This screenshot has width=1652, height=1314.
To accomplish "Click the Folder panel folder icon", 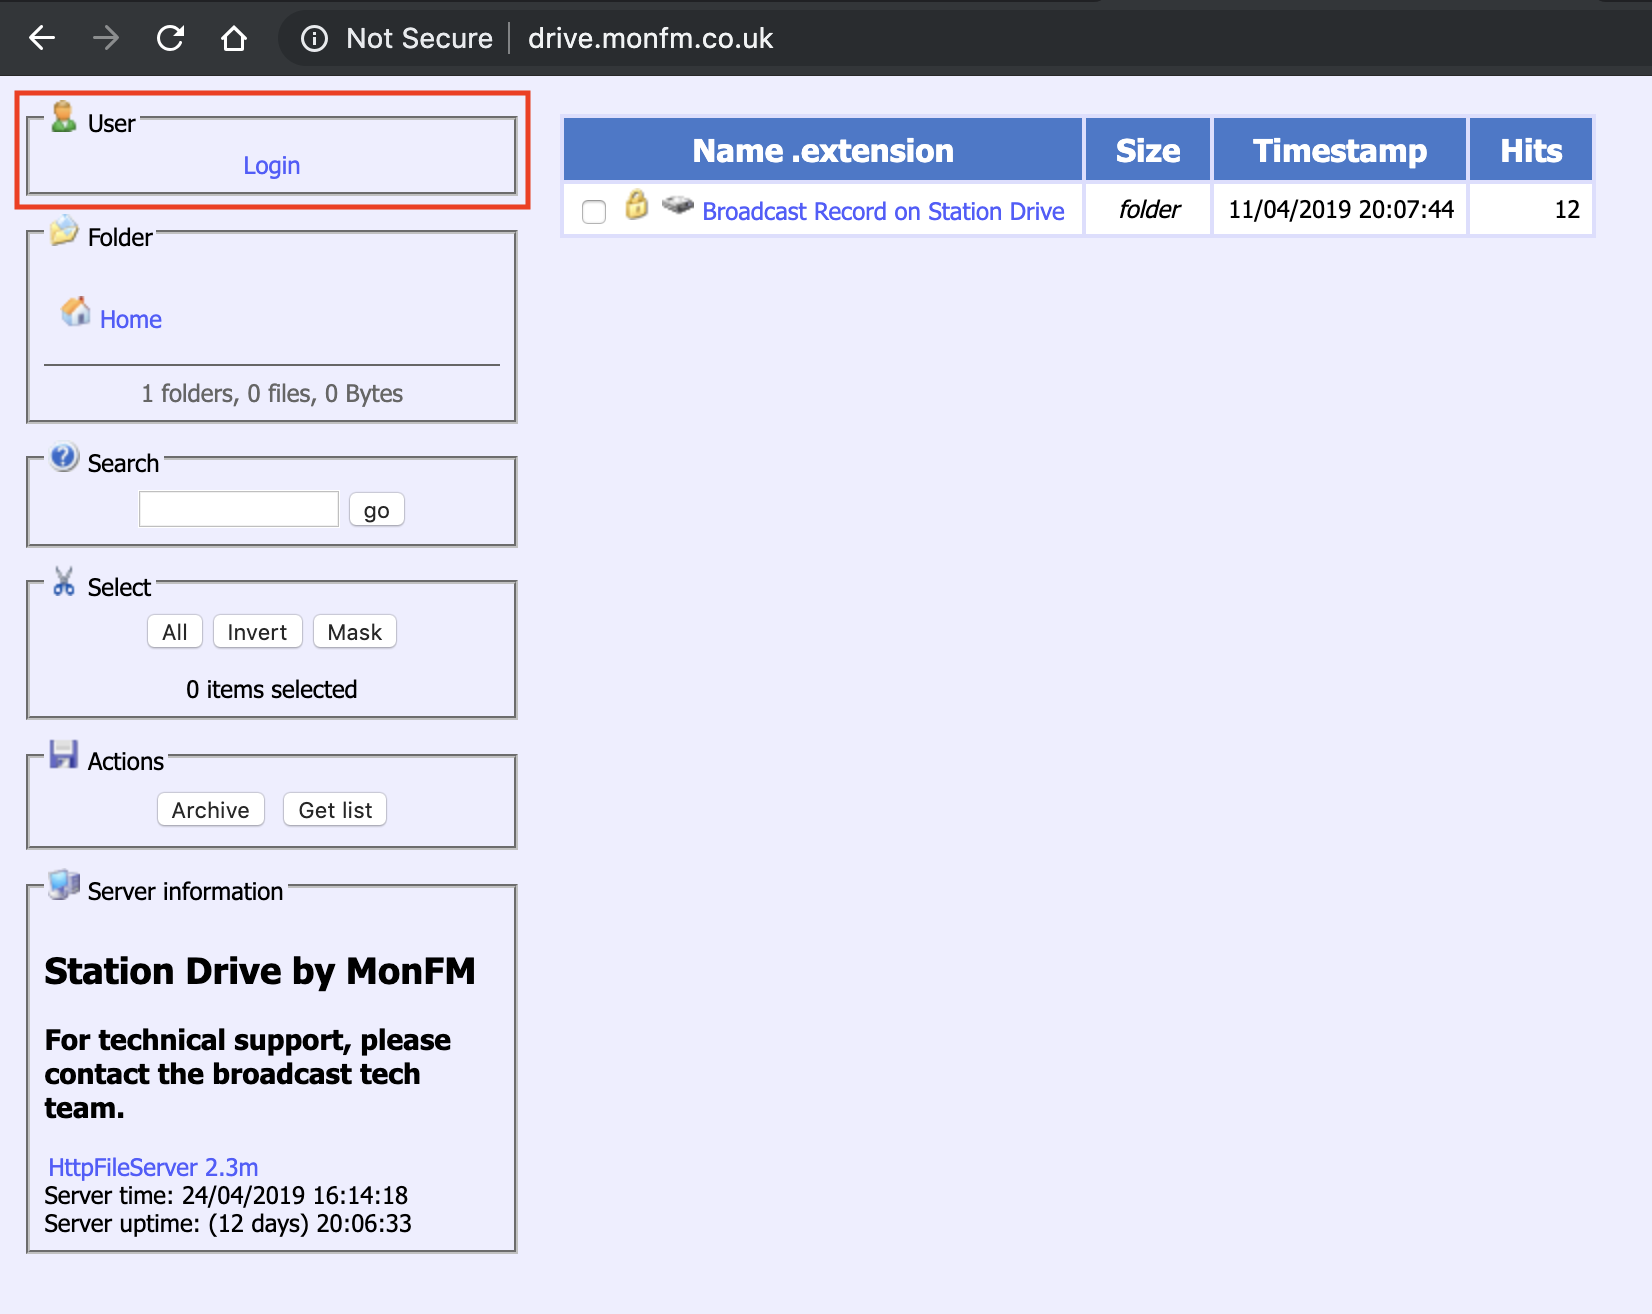I will pos(64,231).
